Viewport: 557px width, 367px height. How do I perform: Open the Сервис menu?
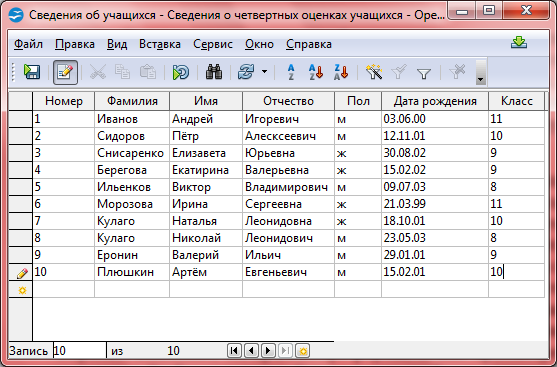click(213, 44)
